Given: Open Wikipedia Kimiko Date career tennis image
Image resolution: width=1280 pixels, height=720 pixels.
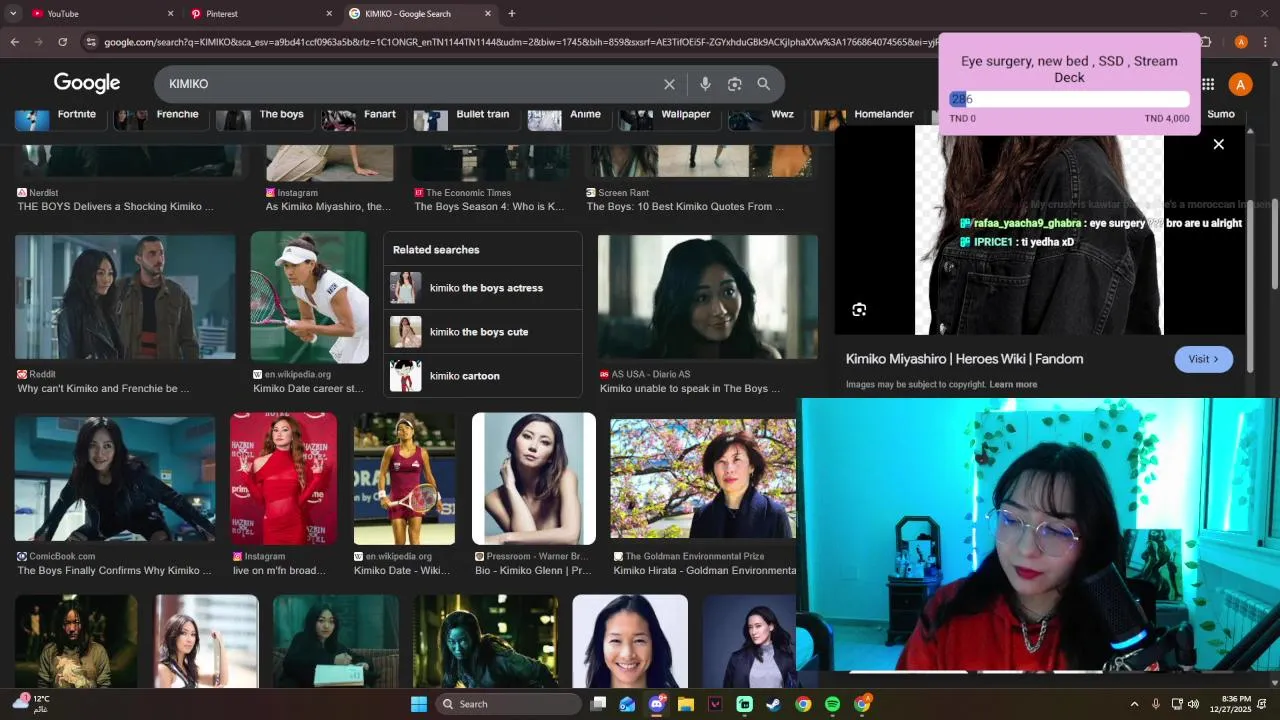Looking at the screenshot, I should tap(309, 297).
